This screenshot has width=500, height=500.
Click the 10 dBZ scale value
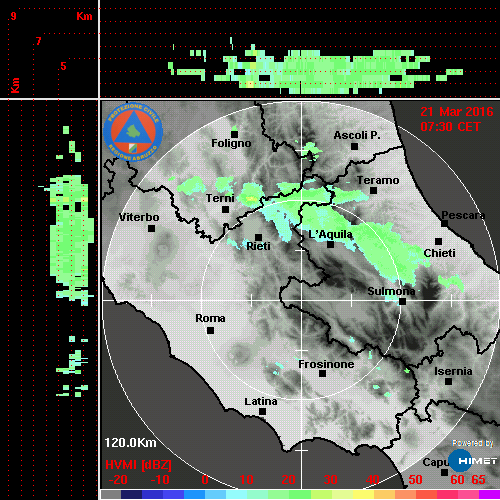(x=247, y=480)
